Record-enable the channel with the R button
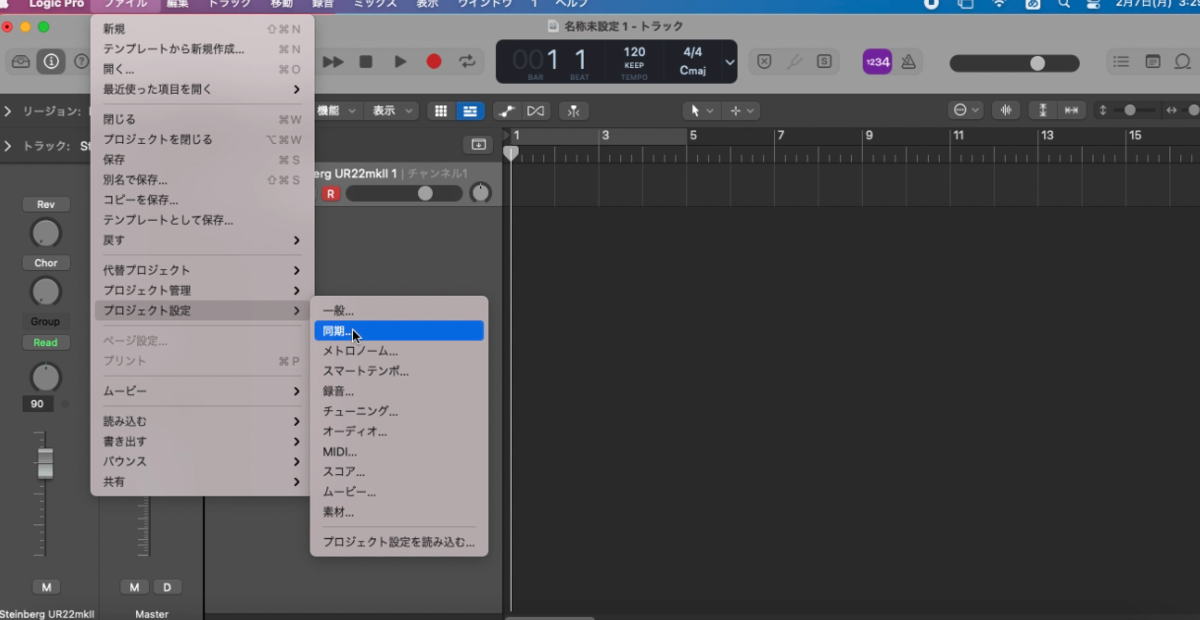 330,193
